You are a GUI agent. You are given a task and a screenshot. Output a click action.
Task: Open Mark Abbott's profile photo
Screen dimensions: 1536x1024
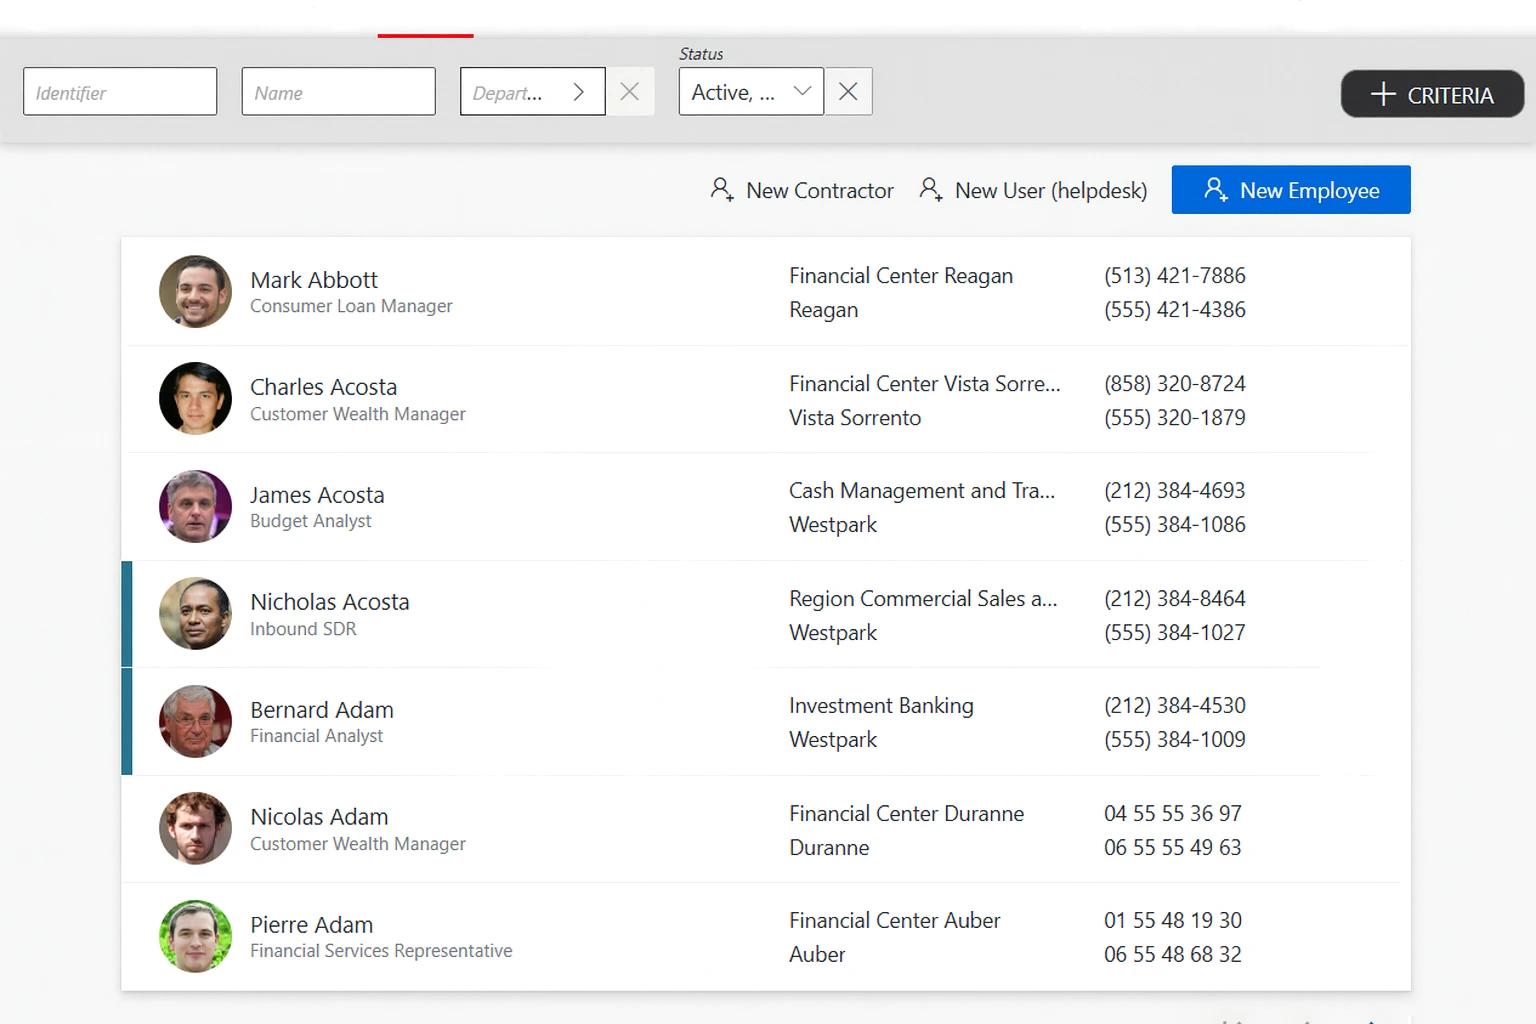tap(195, 292)
